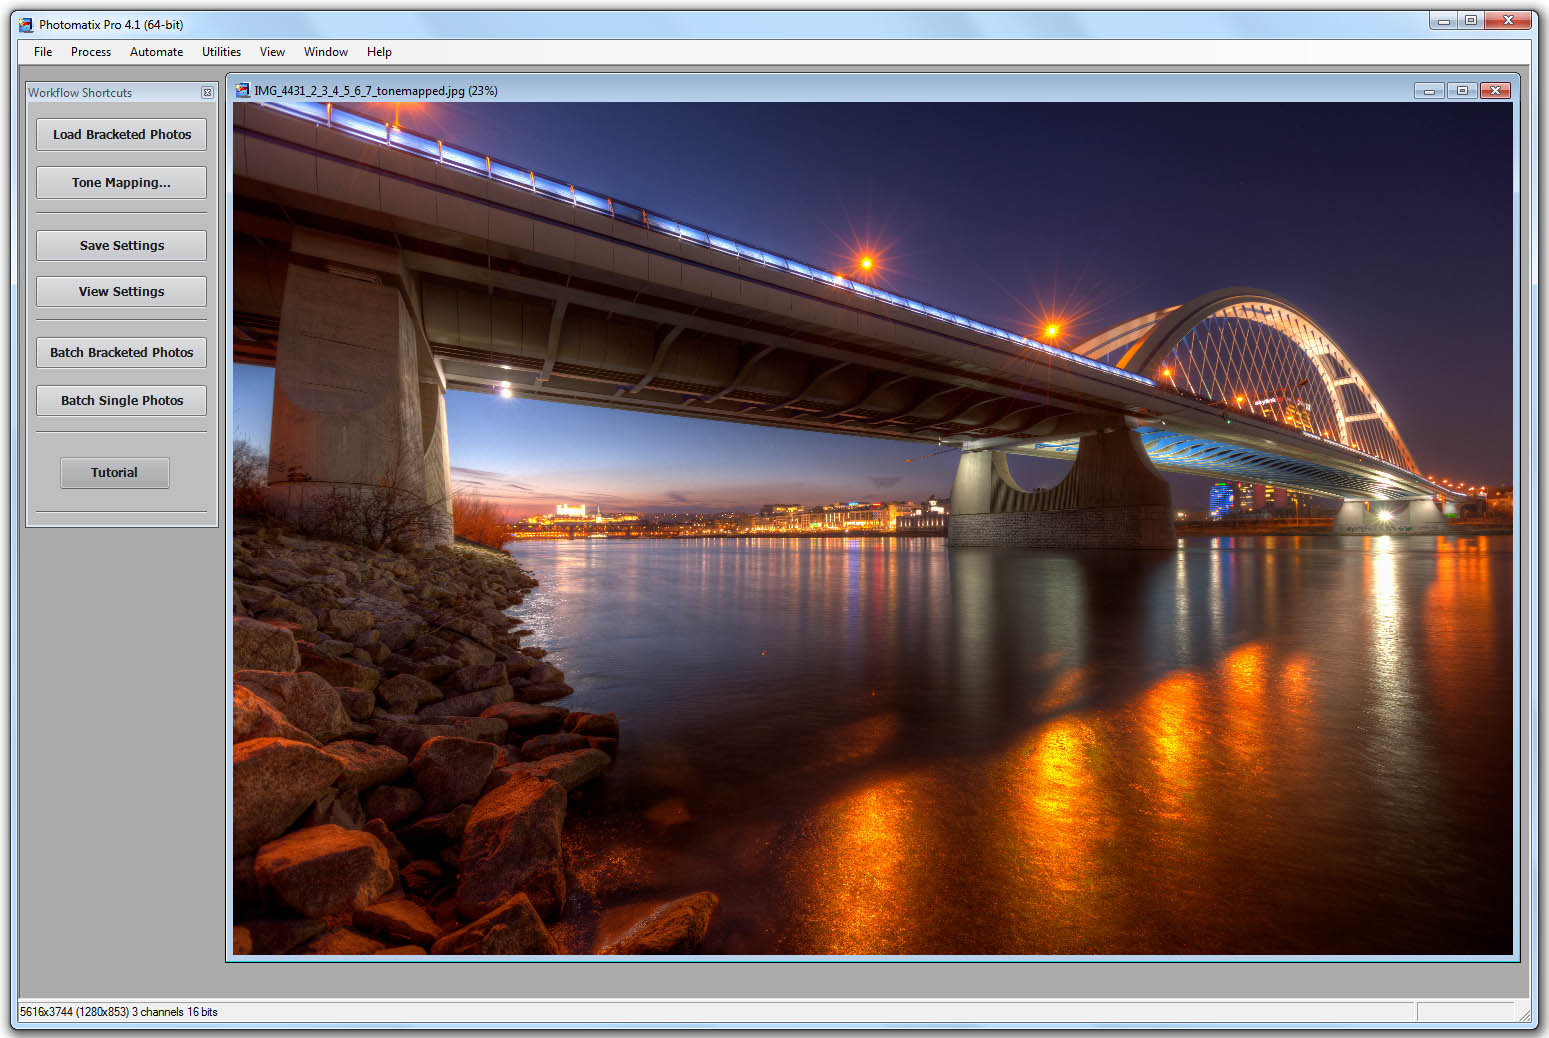Open the Tutorial

click(x=114, y=472)
